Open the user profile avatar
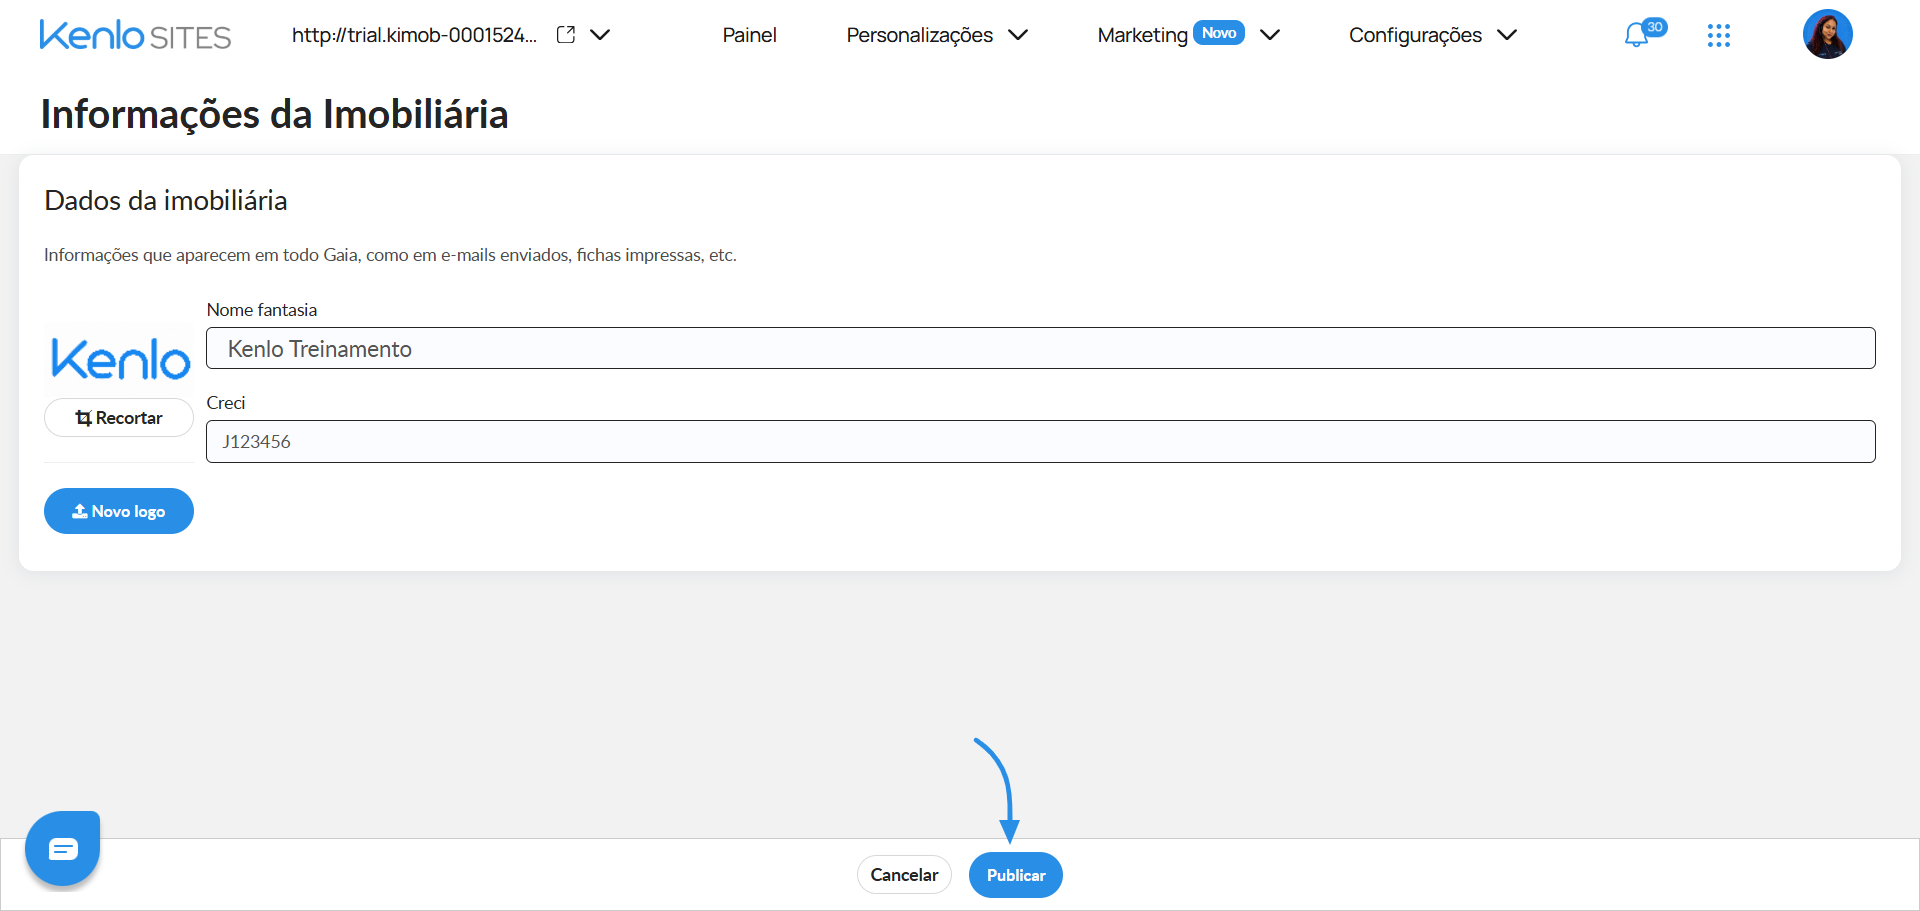The image size is (1920, 911). (x=1827, y=34)
